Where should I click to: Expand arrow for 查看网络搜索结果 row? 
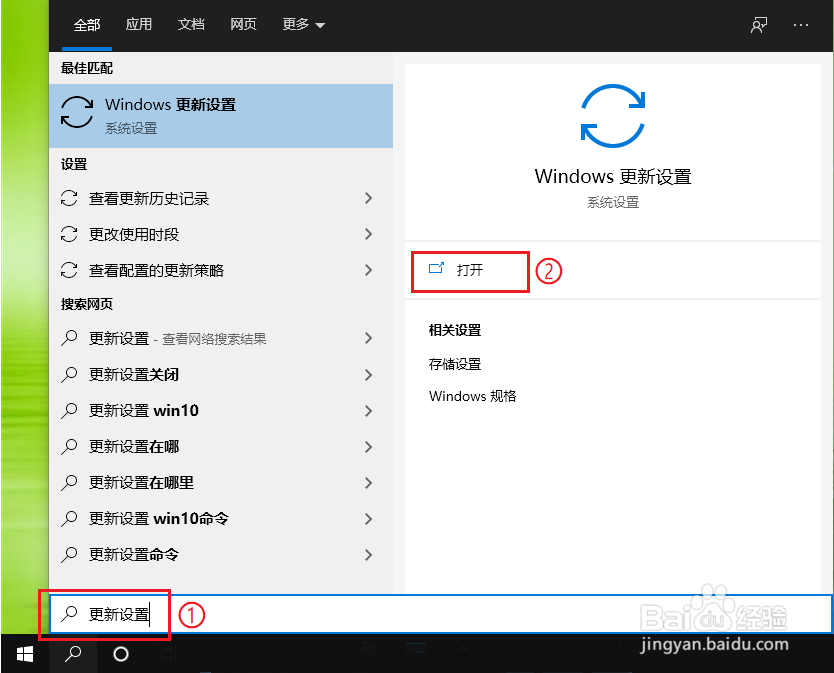[x=369, y=338]
